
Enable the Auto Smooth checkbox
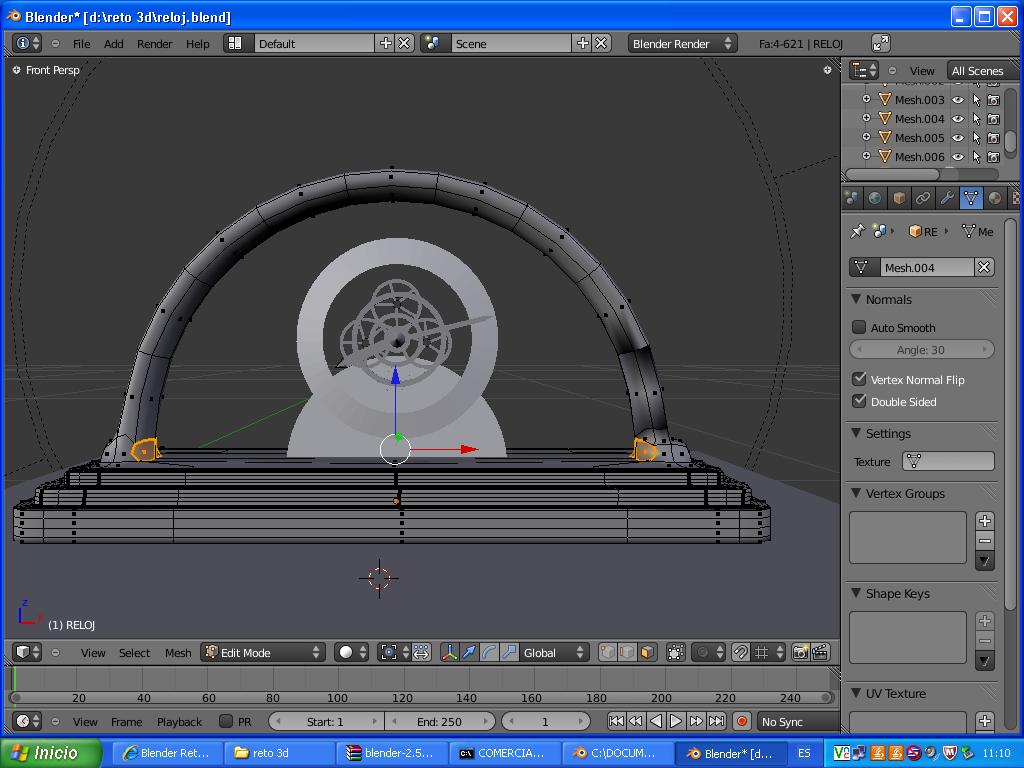(859, 327)
